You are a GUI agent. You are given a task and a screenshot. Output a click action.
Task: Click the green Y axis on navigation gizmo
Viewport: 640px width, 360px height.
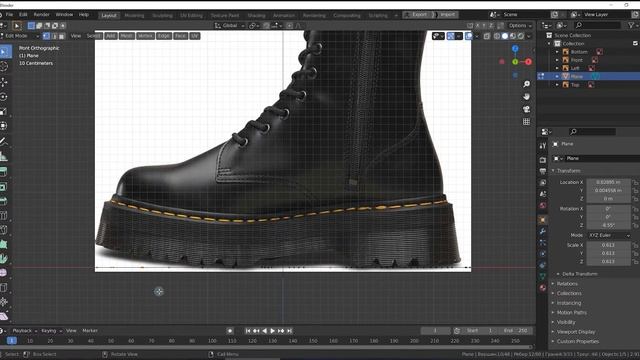click(x=515, y=62)
